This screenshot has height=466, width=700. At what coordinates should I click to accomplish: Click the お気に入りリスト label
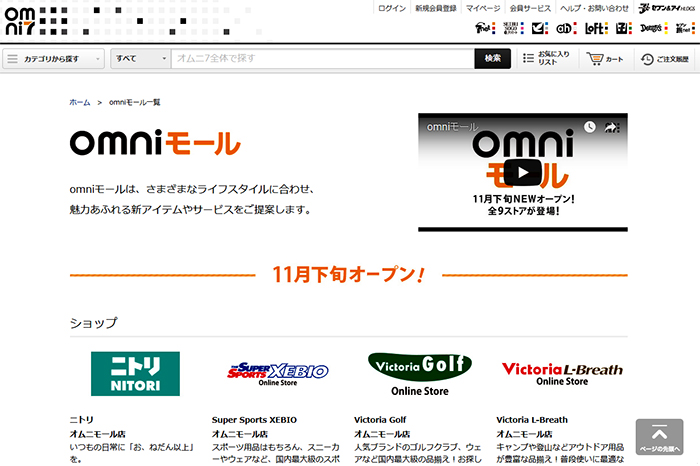(554, 58)
